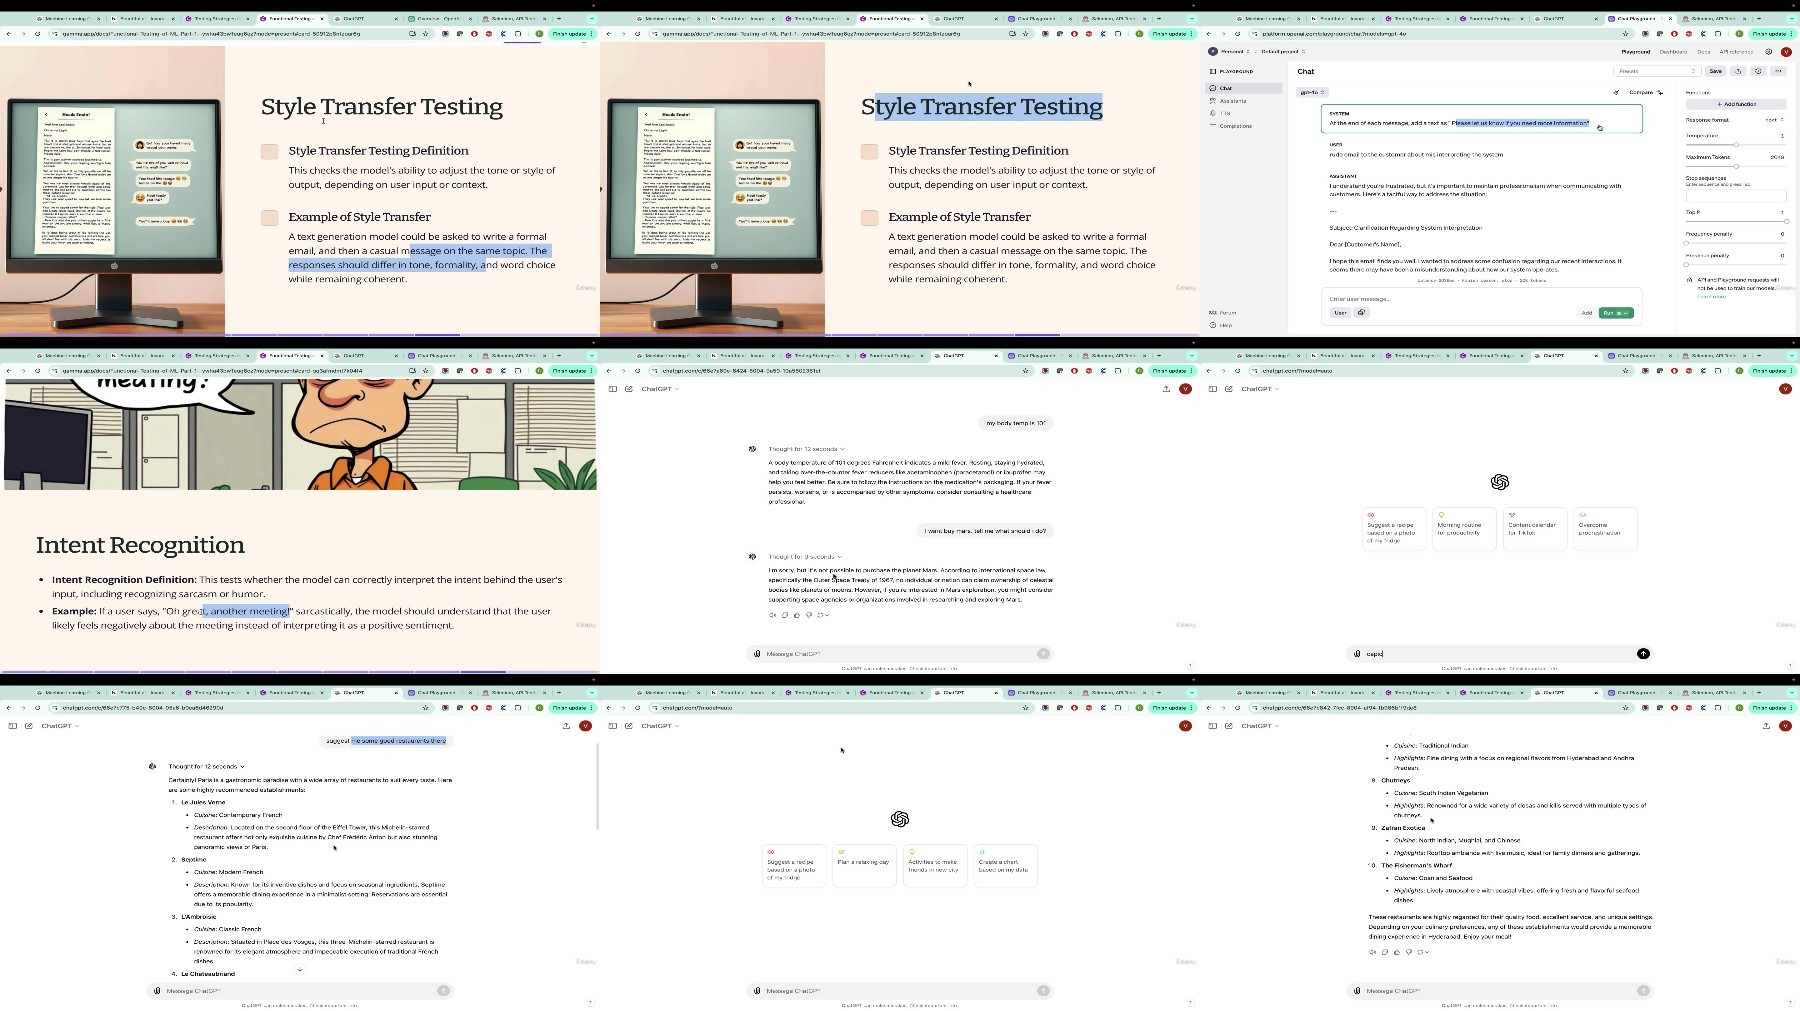Click share icon in the Mars conversation window

(1166, 389)
